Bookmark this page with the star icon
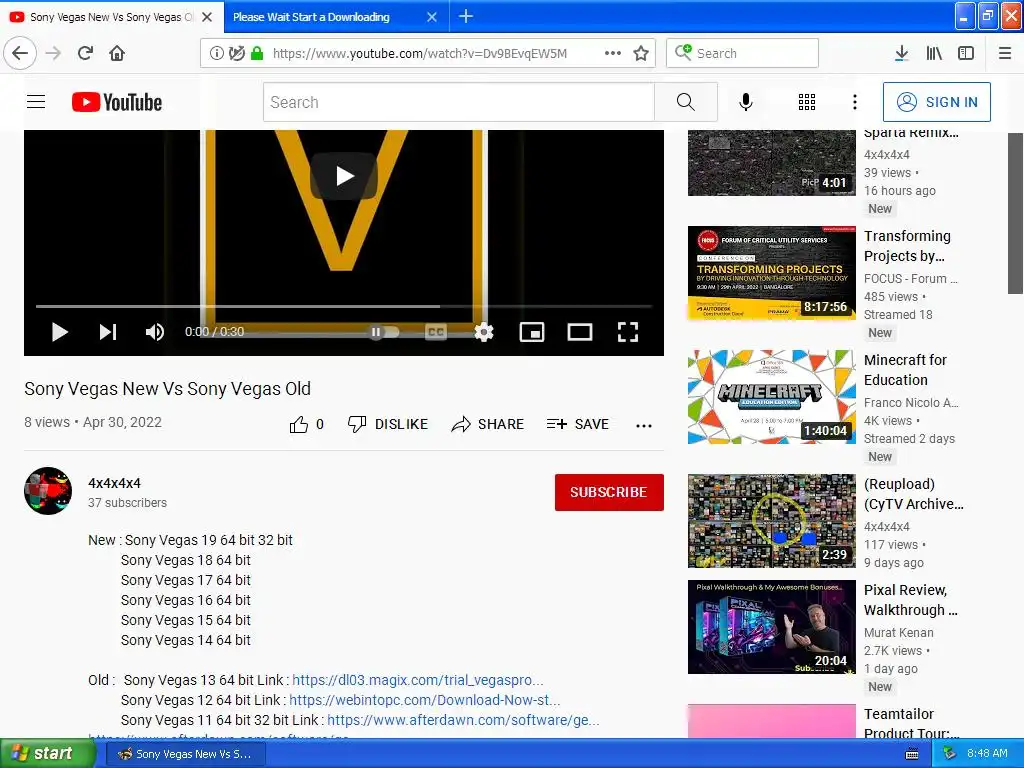Screen dimensions: 1024x768 [641, 53]
